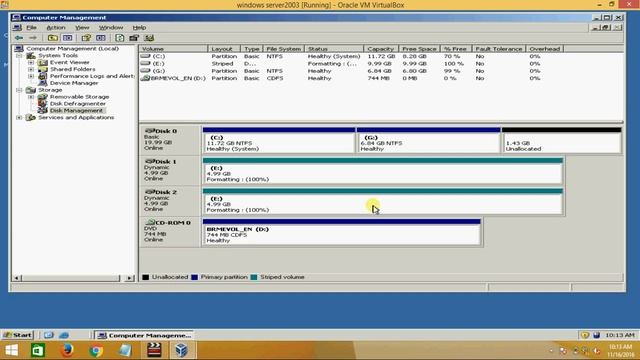640x360 pixels.
Task: Click Internet Explorer quick launch icon in guest
Action: (x=64, y=335)
